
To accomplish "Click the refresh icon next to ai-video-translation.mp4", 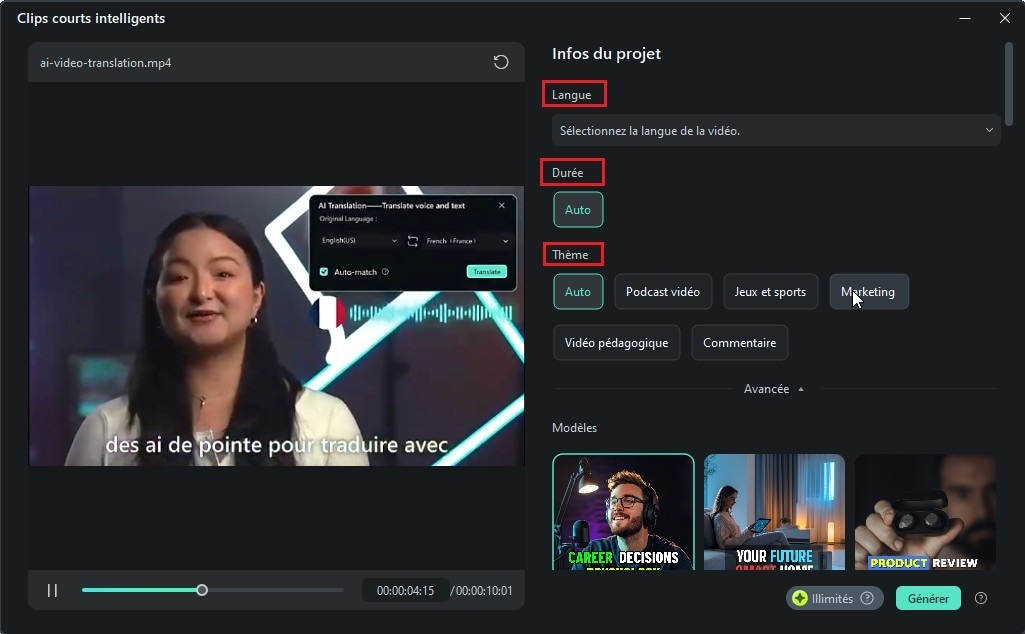I will pos(501,62).
